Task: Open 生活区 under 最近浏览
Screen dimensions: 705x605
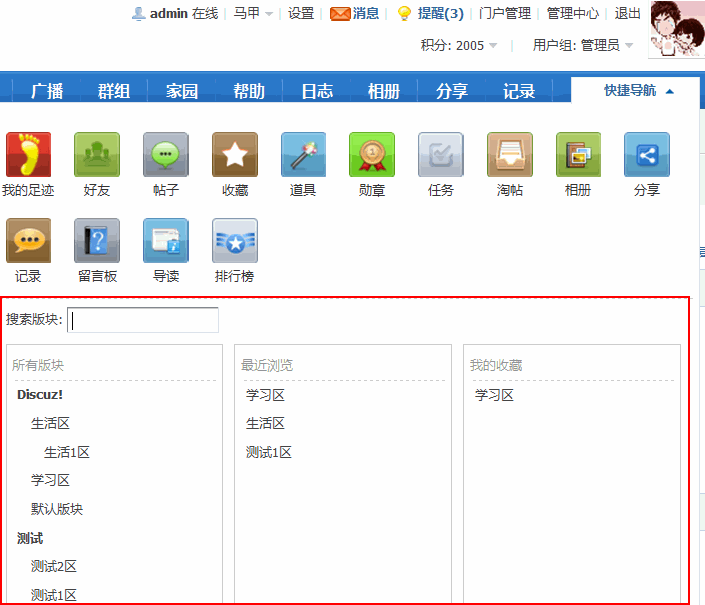Action: 265,423
